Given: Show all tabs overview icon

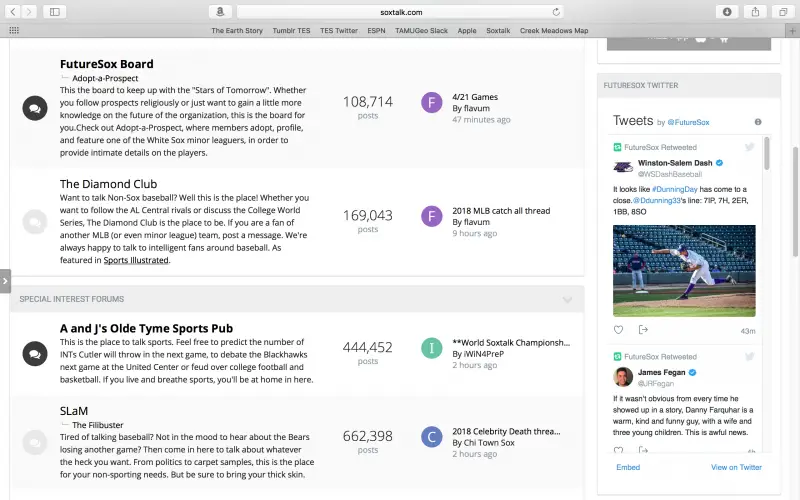Looking at the screenshot, I should click(x=783, y=11).
